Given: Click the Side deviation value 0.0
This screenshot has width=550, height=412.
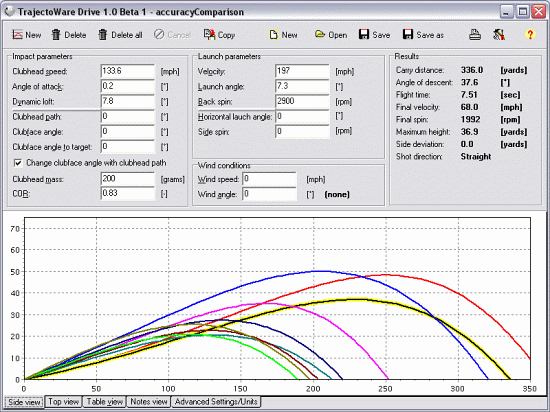Looking at the screenshot, I should point(467,144).
